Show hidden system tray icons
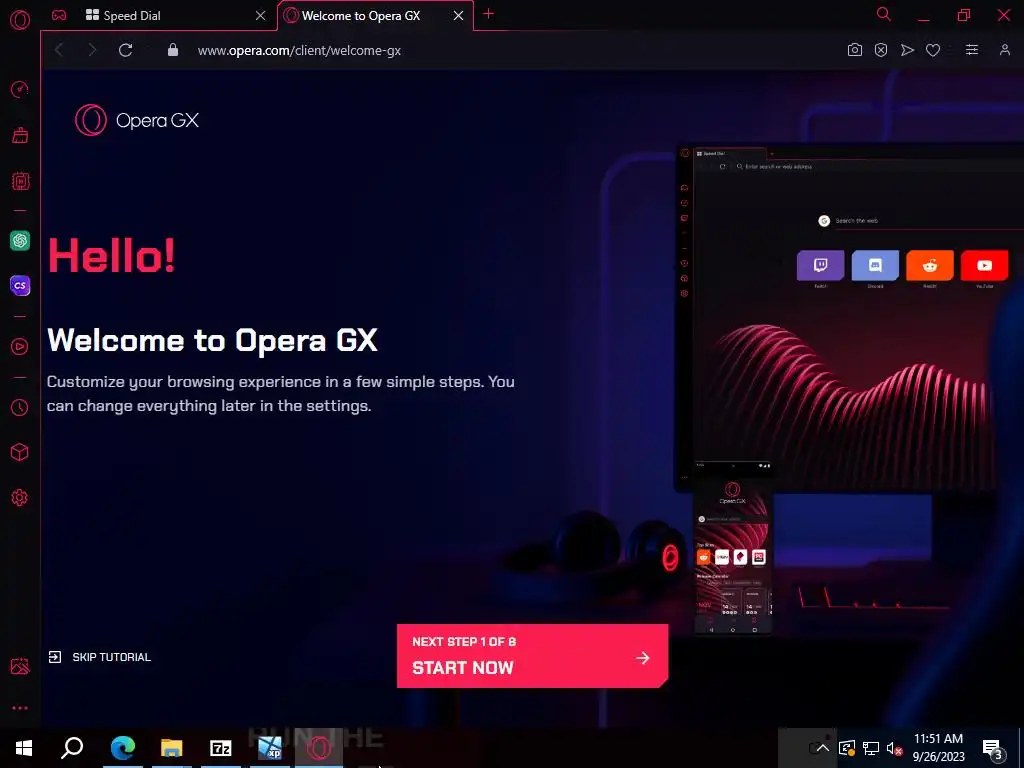Image resolution: width=1024 pixels, height=768 pixels. pos(823,748)
